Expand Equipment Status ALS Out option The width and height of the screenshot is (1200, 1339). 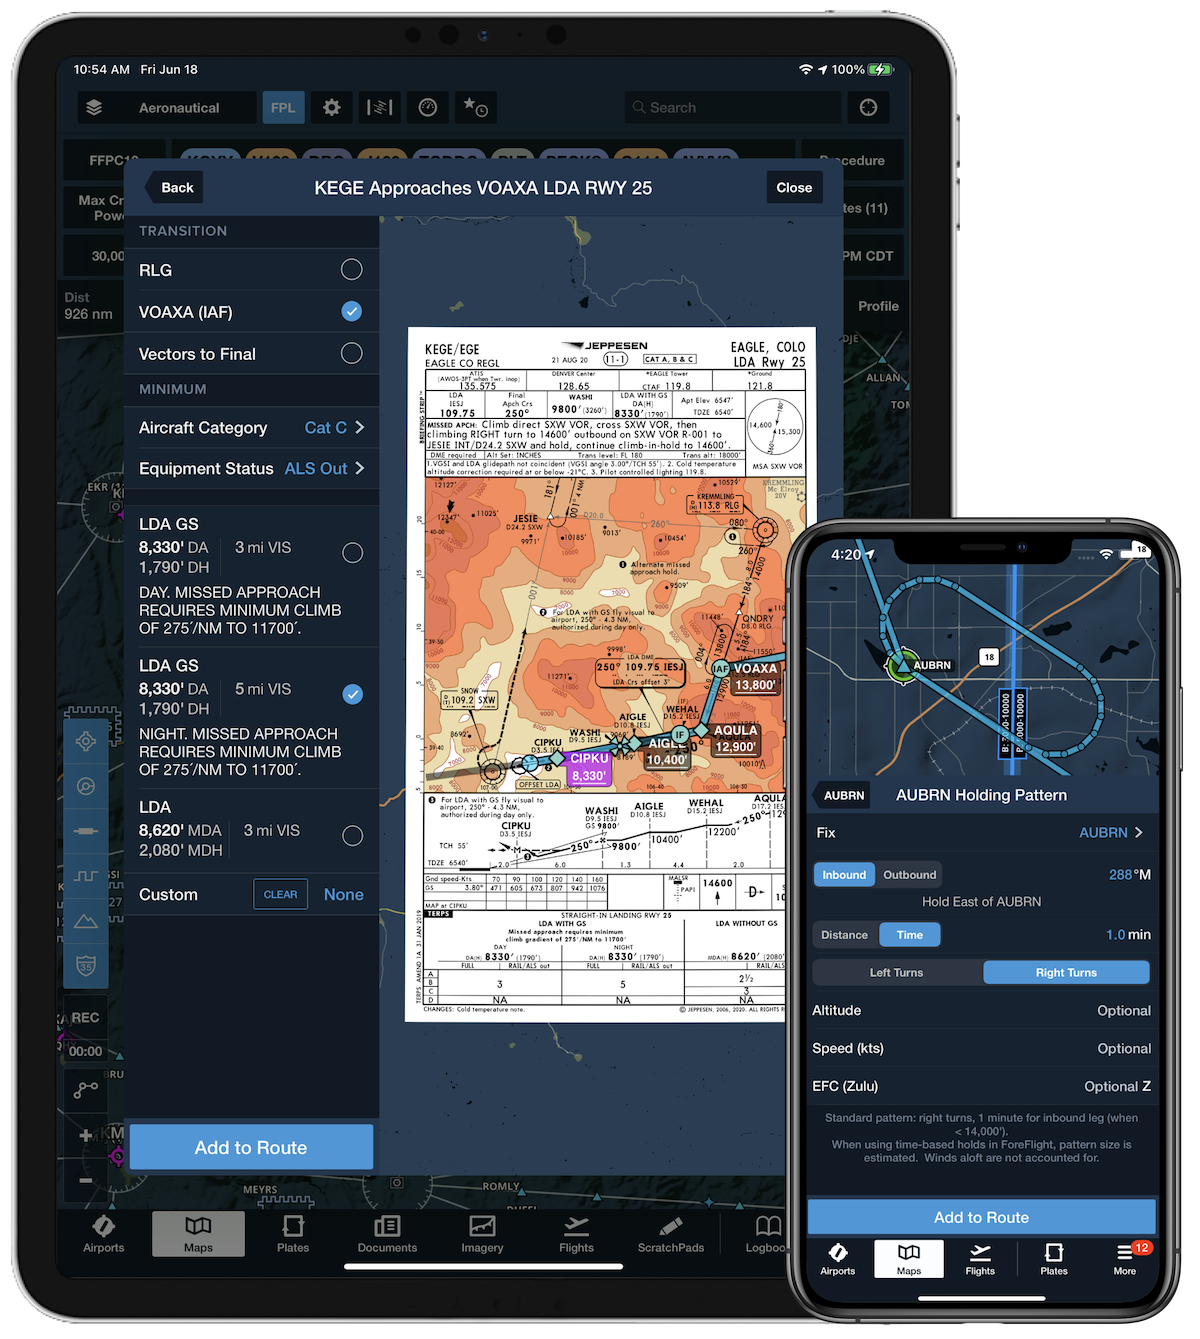pyautogui.click(x=252, y=469)
